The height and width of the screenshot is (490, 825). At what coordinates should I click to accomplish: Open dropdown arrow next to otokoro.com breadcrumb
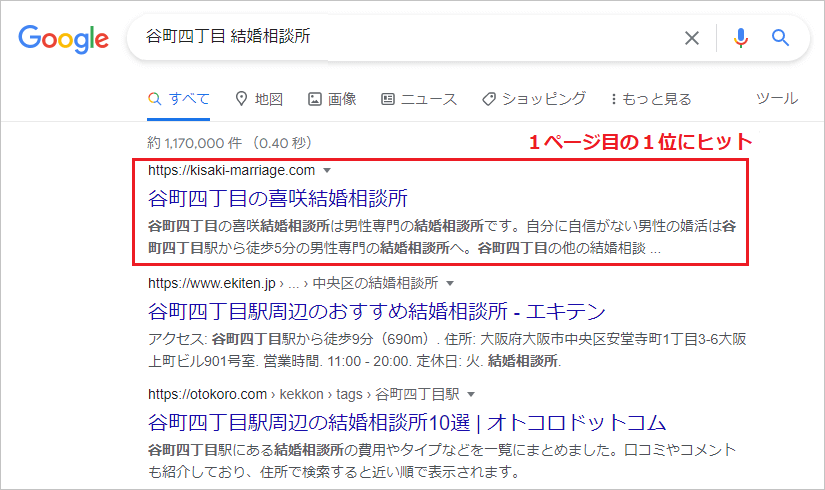click(471, 394)
